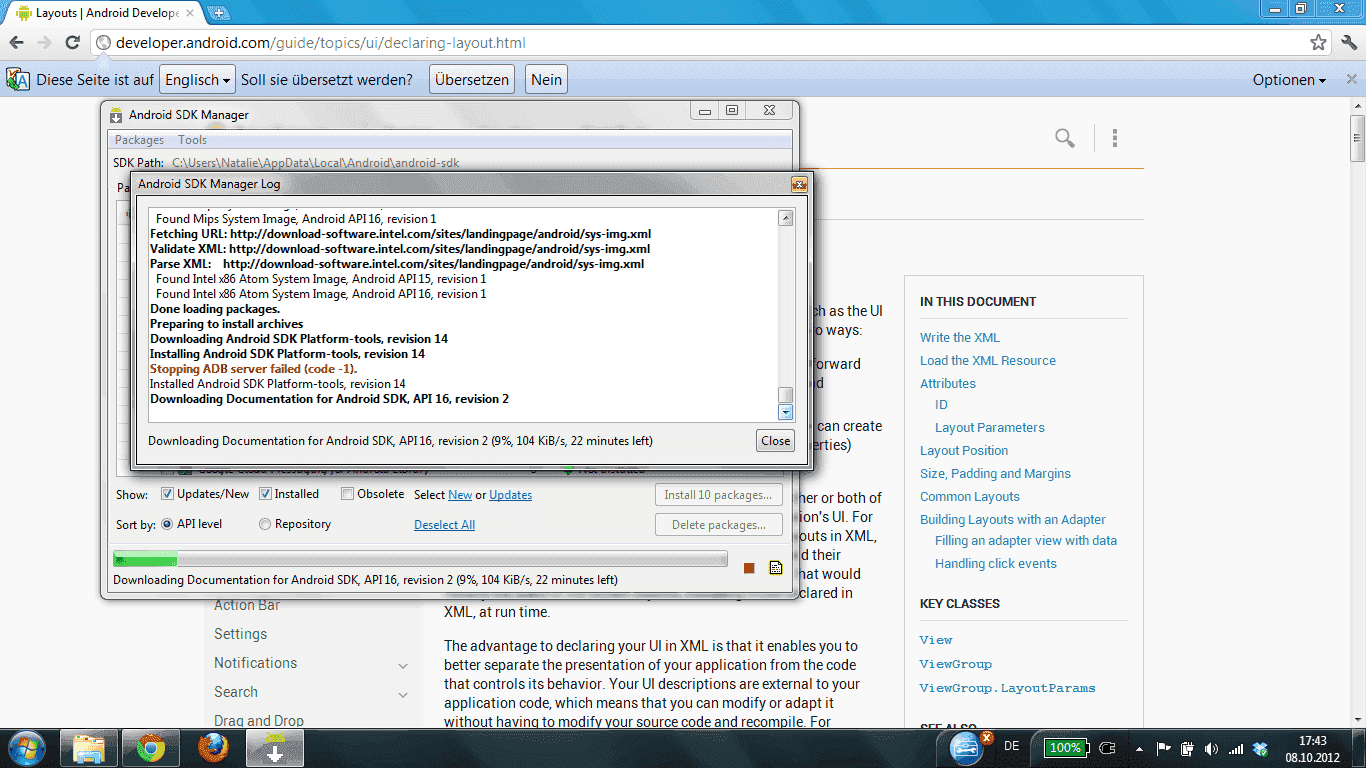Toggle the Updates/New checkbox
Screen dimensions: 1366x768
click(x=168, y=494)
